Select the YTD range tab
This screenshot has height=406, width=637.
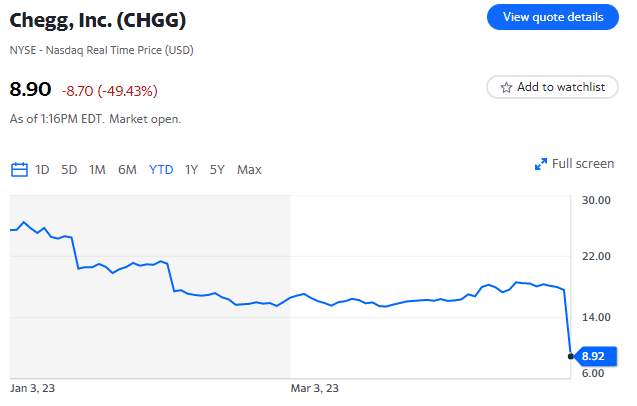[161, 169]
